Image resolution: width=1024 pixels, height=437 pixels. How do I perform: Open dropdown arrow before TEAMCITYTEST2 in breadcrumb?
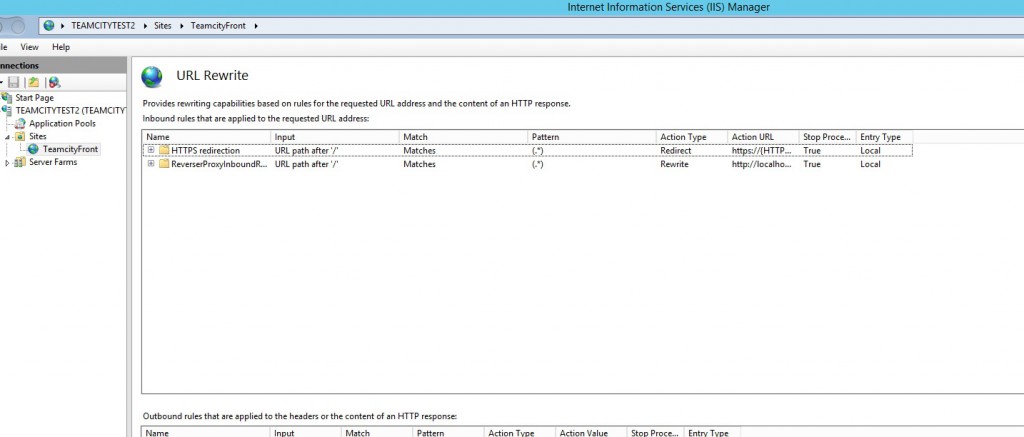63,26
